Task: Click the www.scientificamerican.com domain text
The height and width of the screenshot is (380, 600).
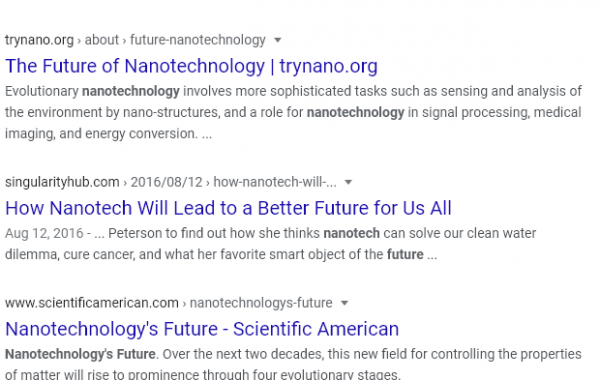Action: coord(92,303)
